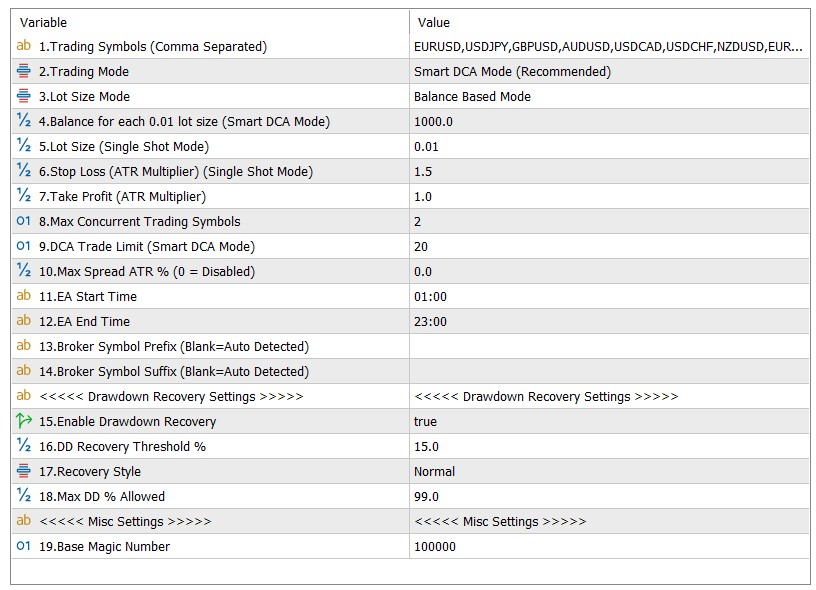Screen dimensions: 816x590
Task: Select the '13.Broker Symbol Prefix' label
Action: click(174, 346)
